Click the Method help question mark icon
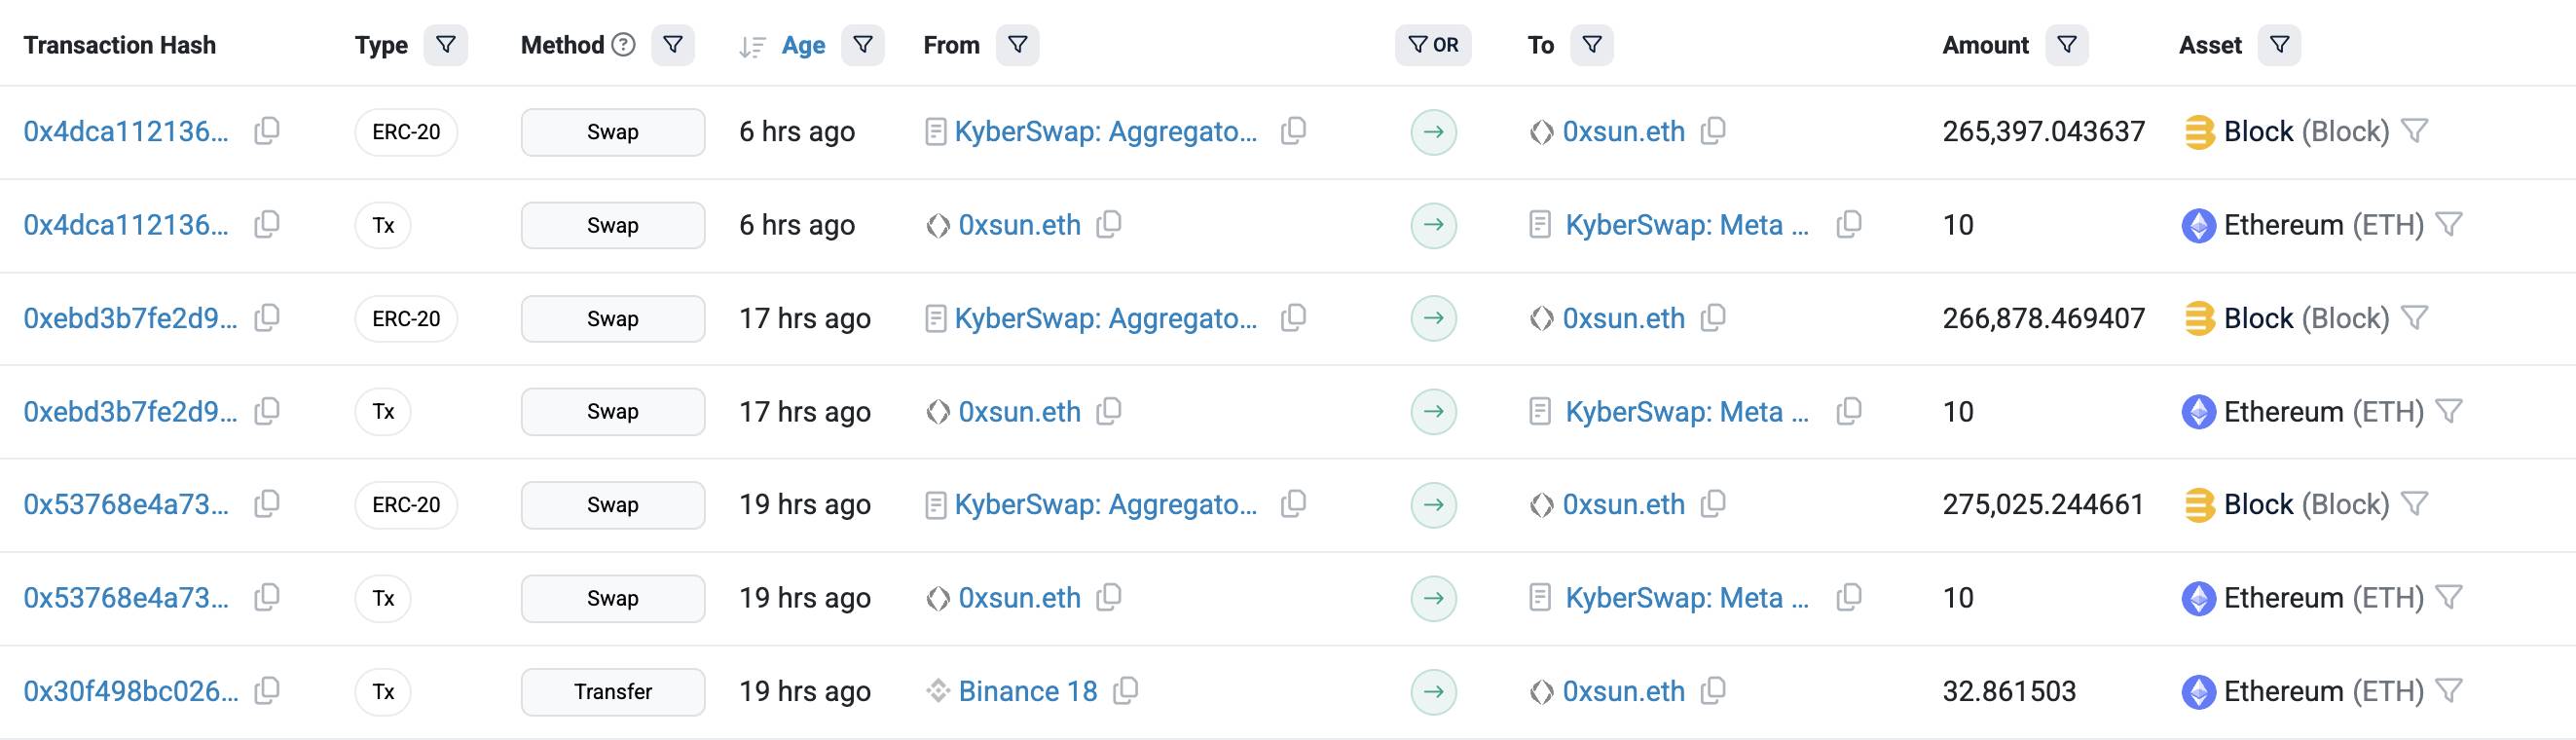 tap(624, 45)
